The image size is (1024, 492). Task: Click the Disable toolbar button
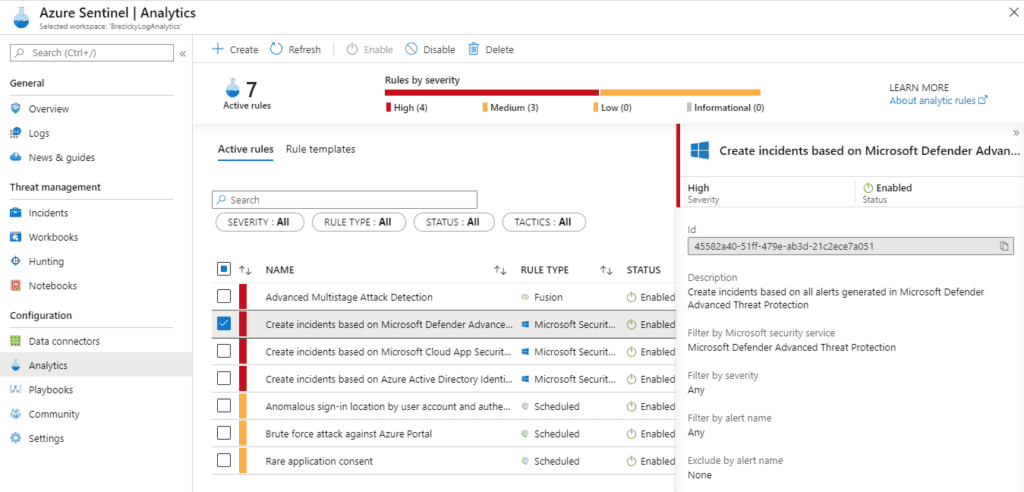430,49
